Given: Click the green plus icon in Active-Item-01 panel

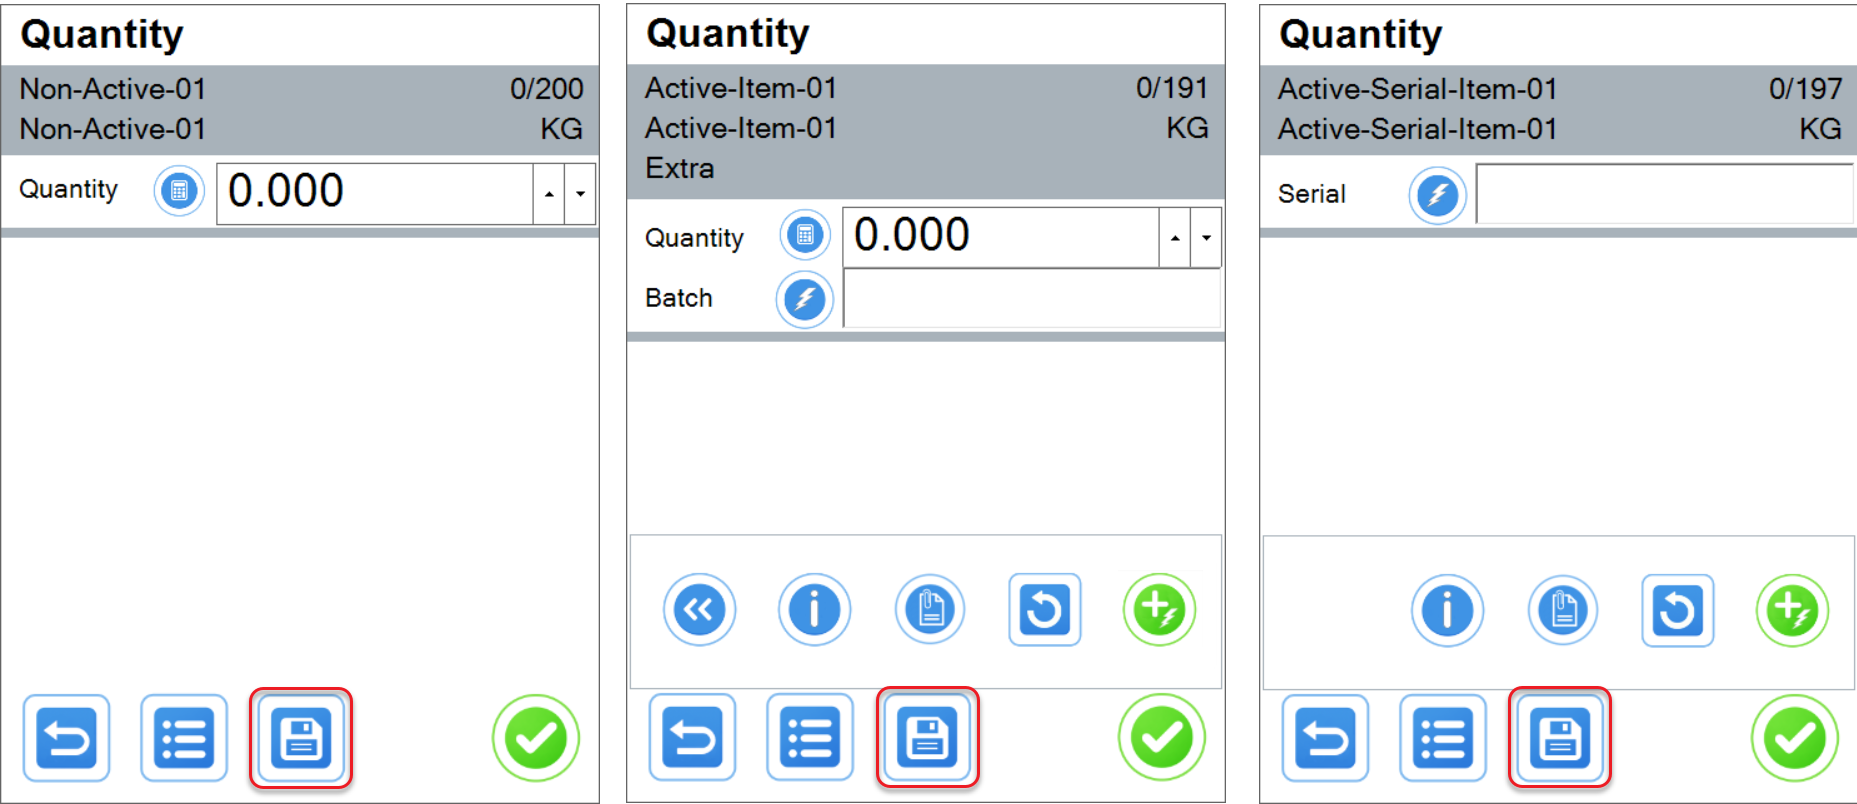Looking at the screenshot, I should click(1159, 610).
